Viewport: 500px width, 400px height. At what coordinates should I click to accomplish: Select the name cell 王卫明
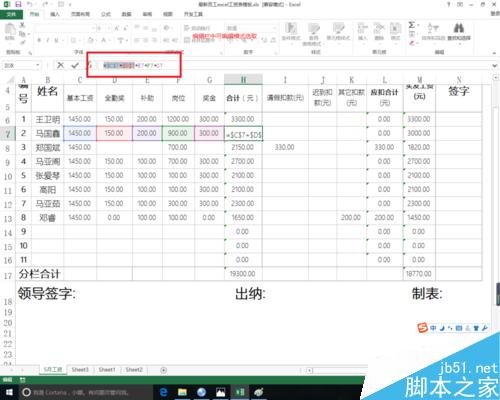point(48,119)
